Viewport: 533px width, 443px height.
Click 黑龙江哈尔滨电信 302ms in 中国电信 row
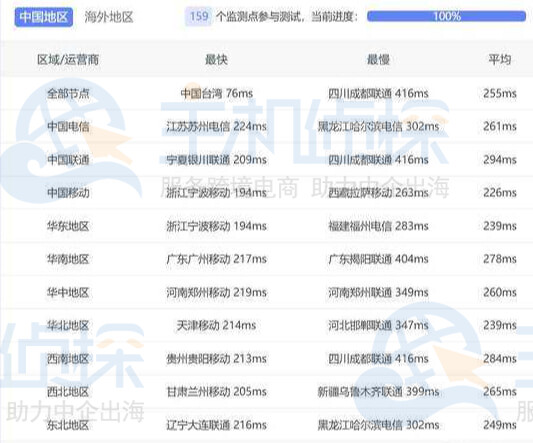(x=378, y=126)
